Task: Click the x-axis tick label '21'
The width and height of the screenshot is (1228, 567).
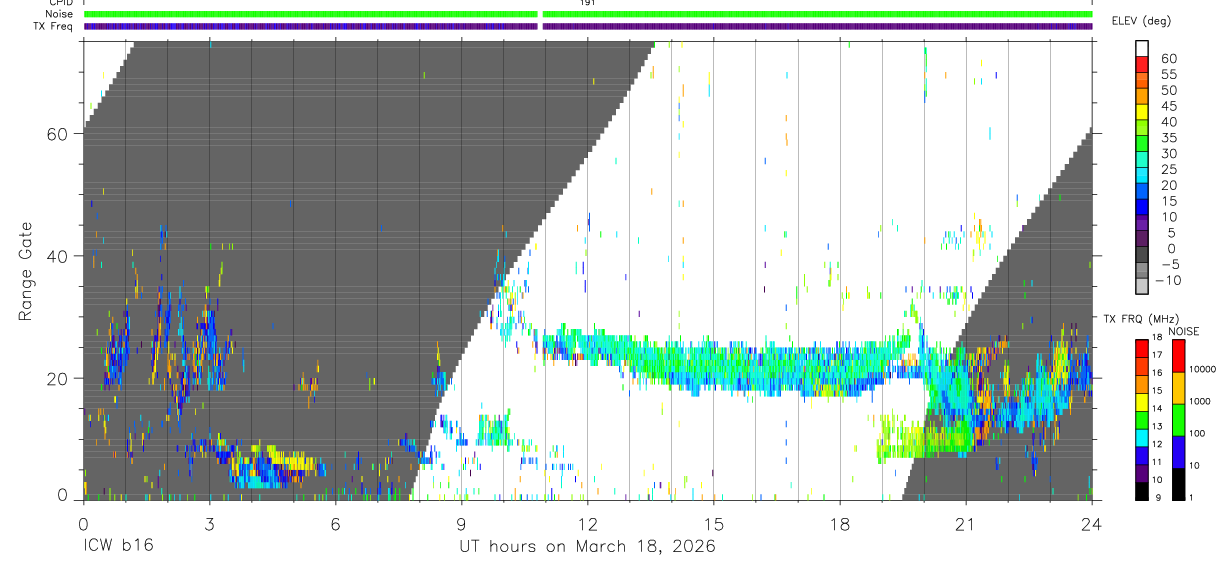Action: (966, 523)
